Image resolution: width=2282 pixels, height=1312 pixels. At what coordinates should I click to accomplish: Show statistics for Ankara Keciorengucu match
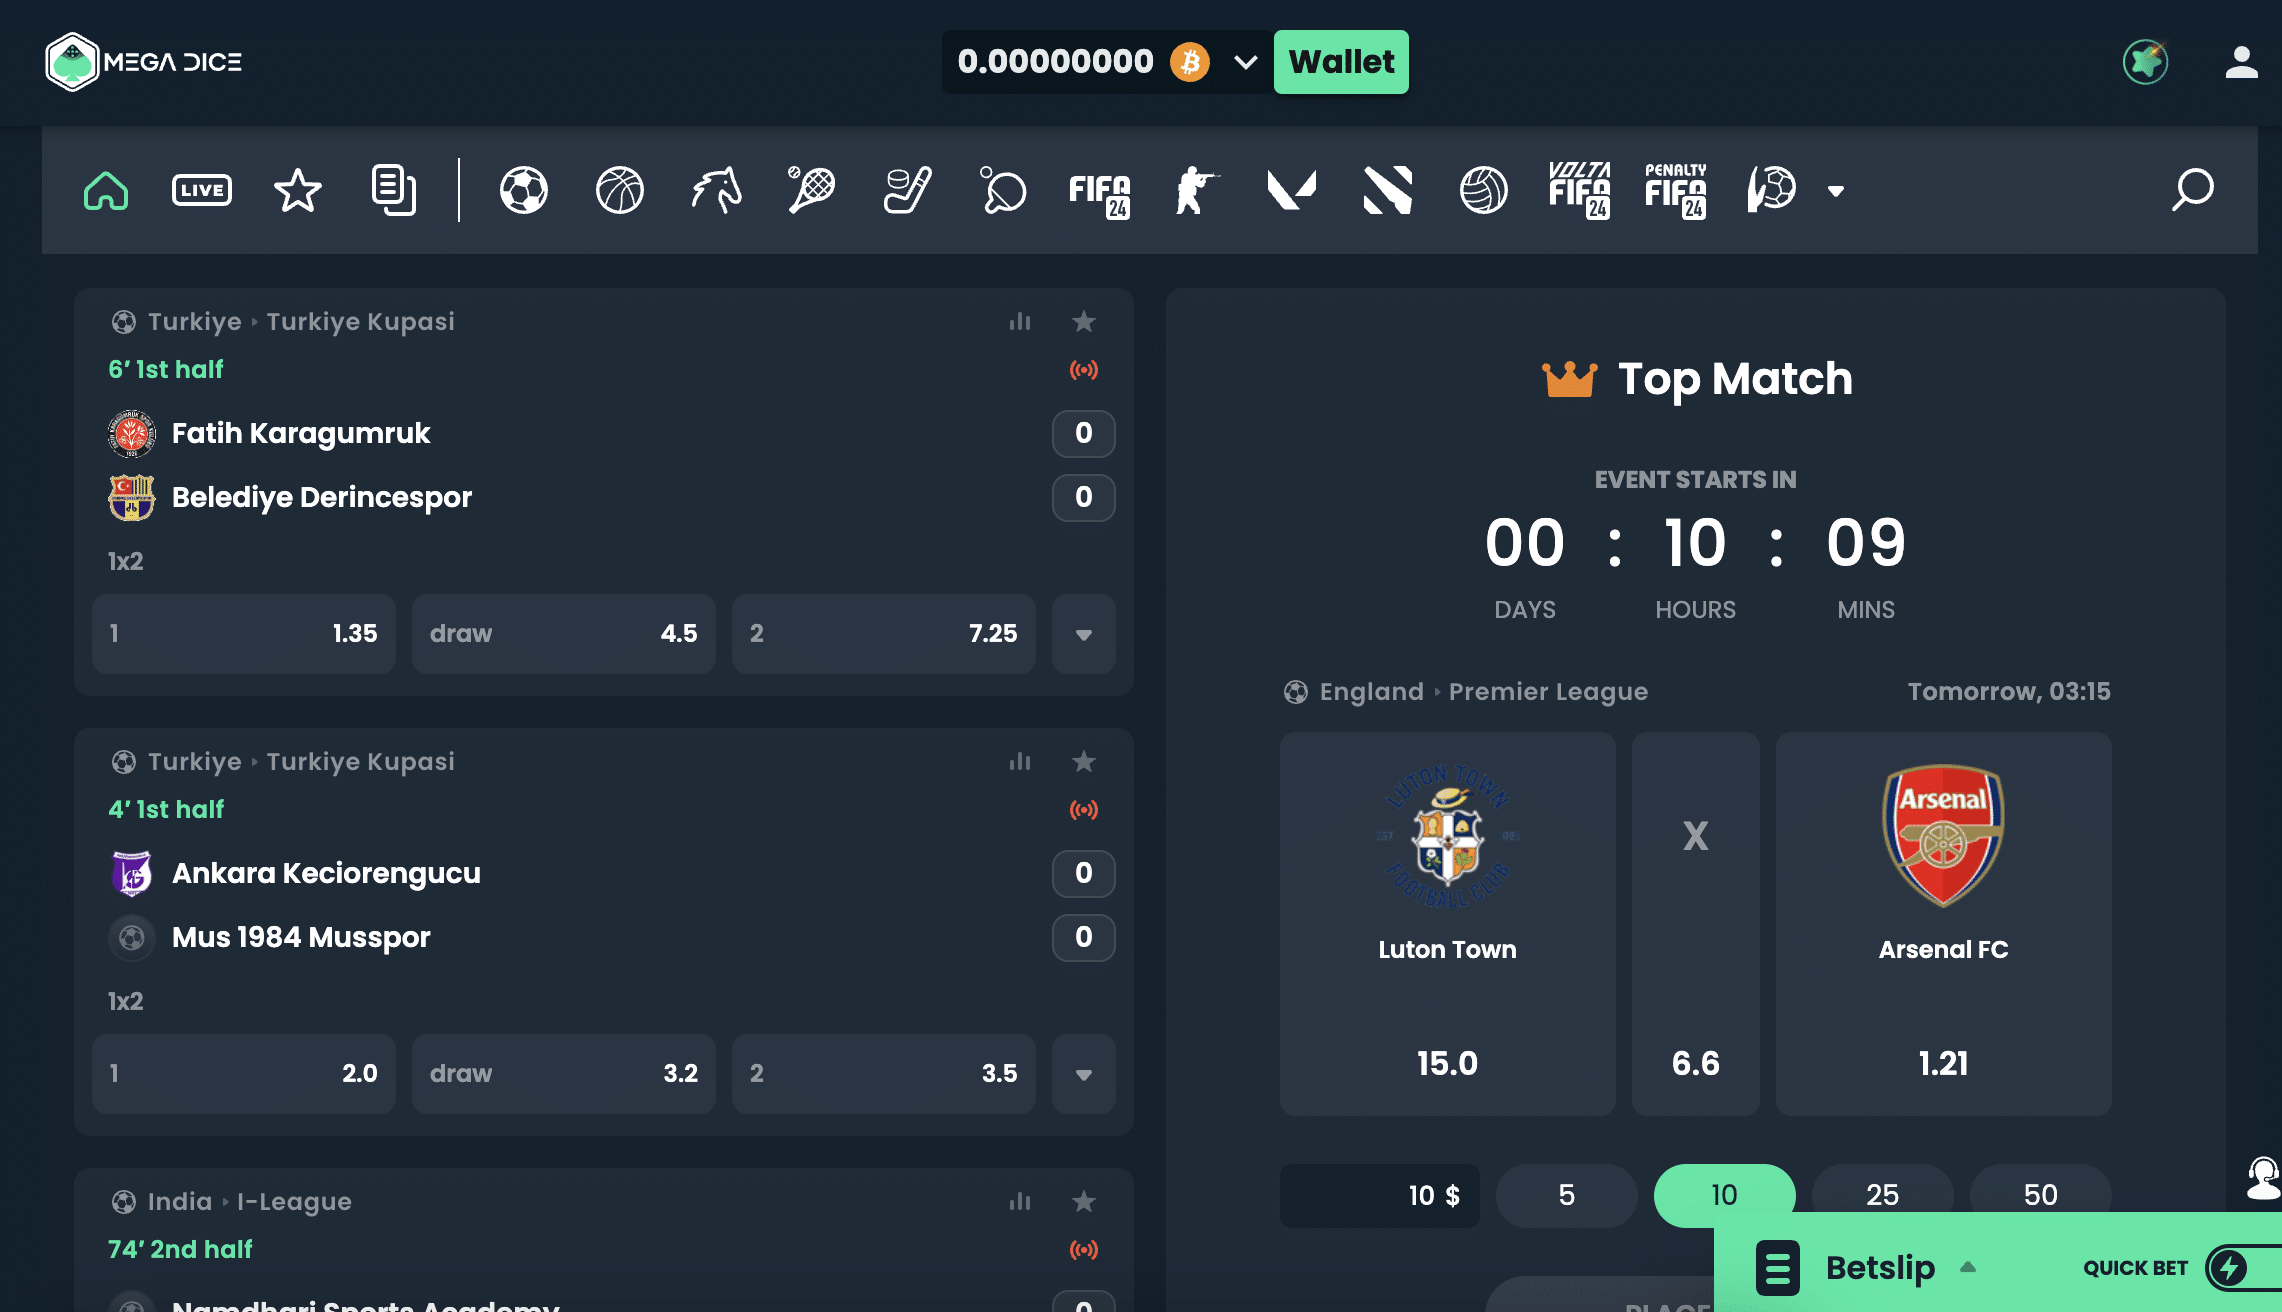pos(1020,762)
